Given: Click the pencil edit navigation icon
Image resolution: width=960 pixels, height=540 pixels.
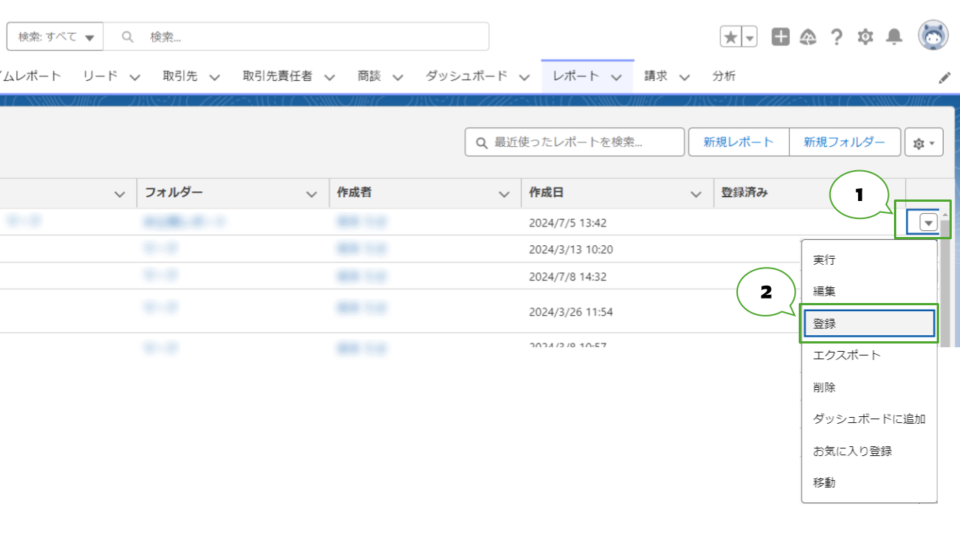Looking at the screenshot, I should click(944, 77).
